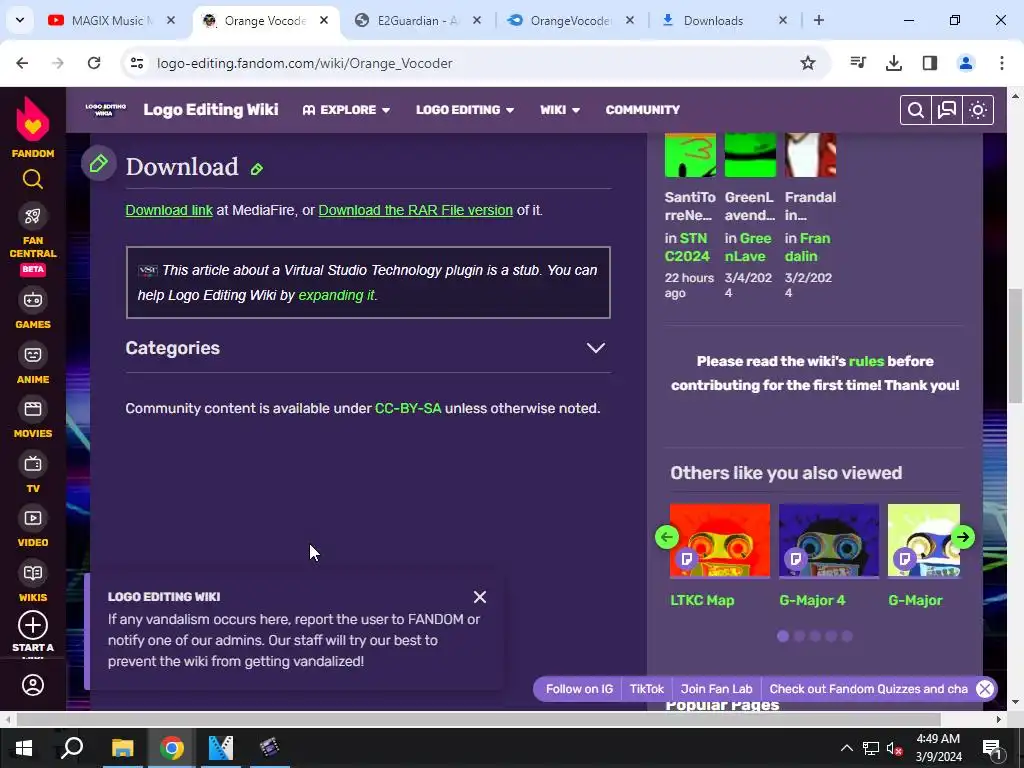Show previous items in carousel
Viewport: 1024px width, 768px height.
pos(667,537)
